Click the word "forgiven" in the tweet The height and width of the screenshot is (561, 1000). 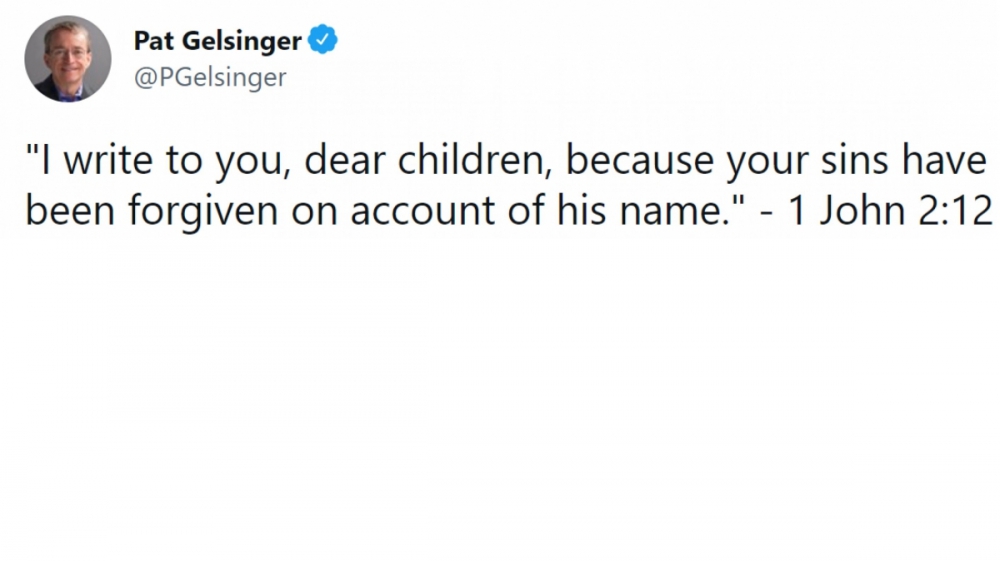point(203,210)
